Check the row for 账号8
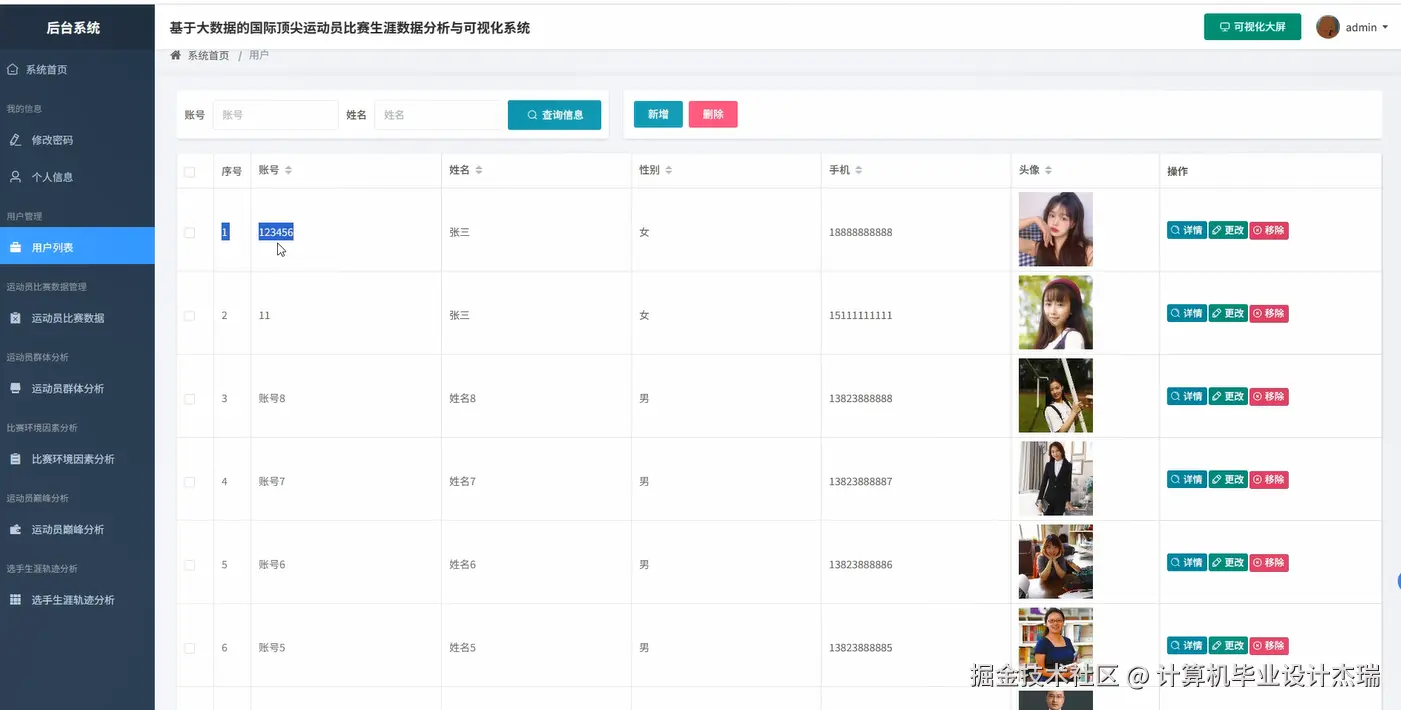 [x=190, y=399]
